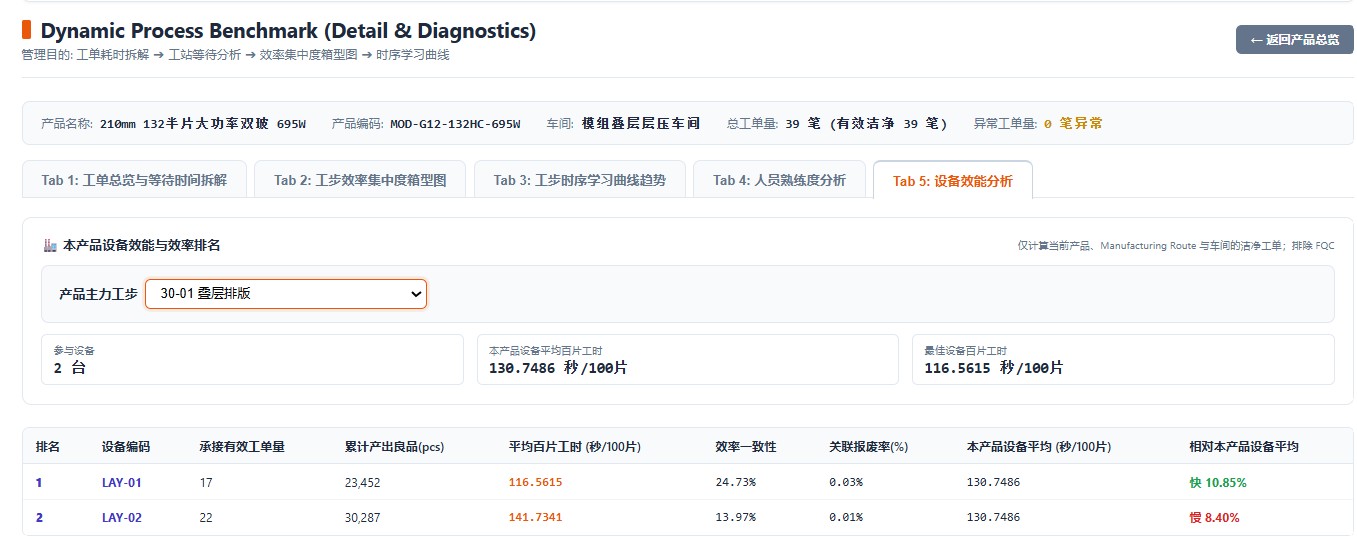
Task: Click the 平均百片工时 (秒/100片) column header
Action: pyautogui.click(x=575, y=447)
